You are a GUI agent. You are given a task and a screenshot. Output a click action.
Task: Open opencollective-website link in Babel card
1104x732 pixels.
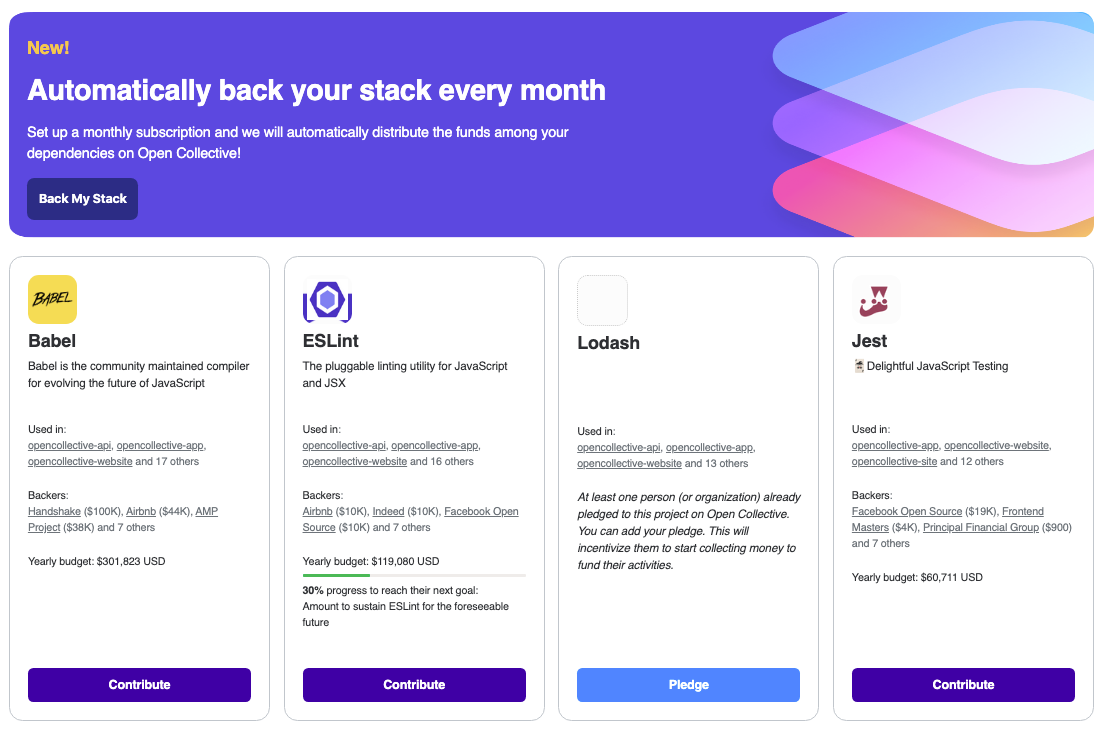point(80,462)
